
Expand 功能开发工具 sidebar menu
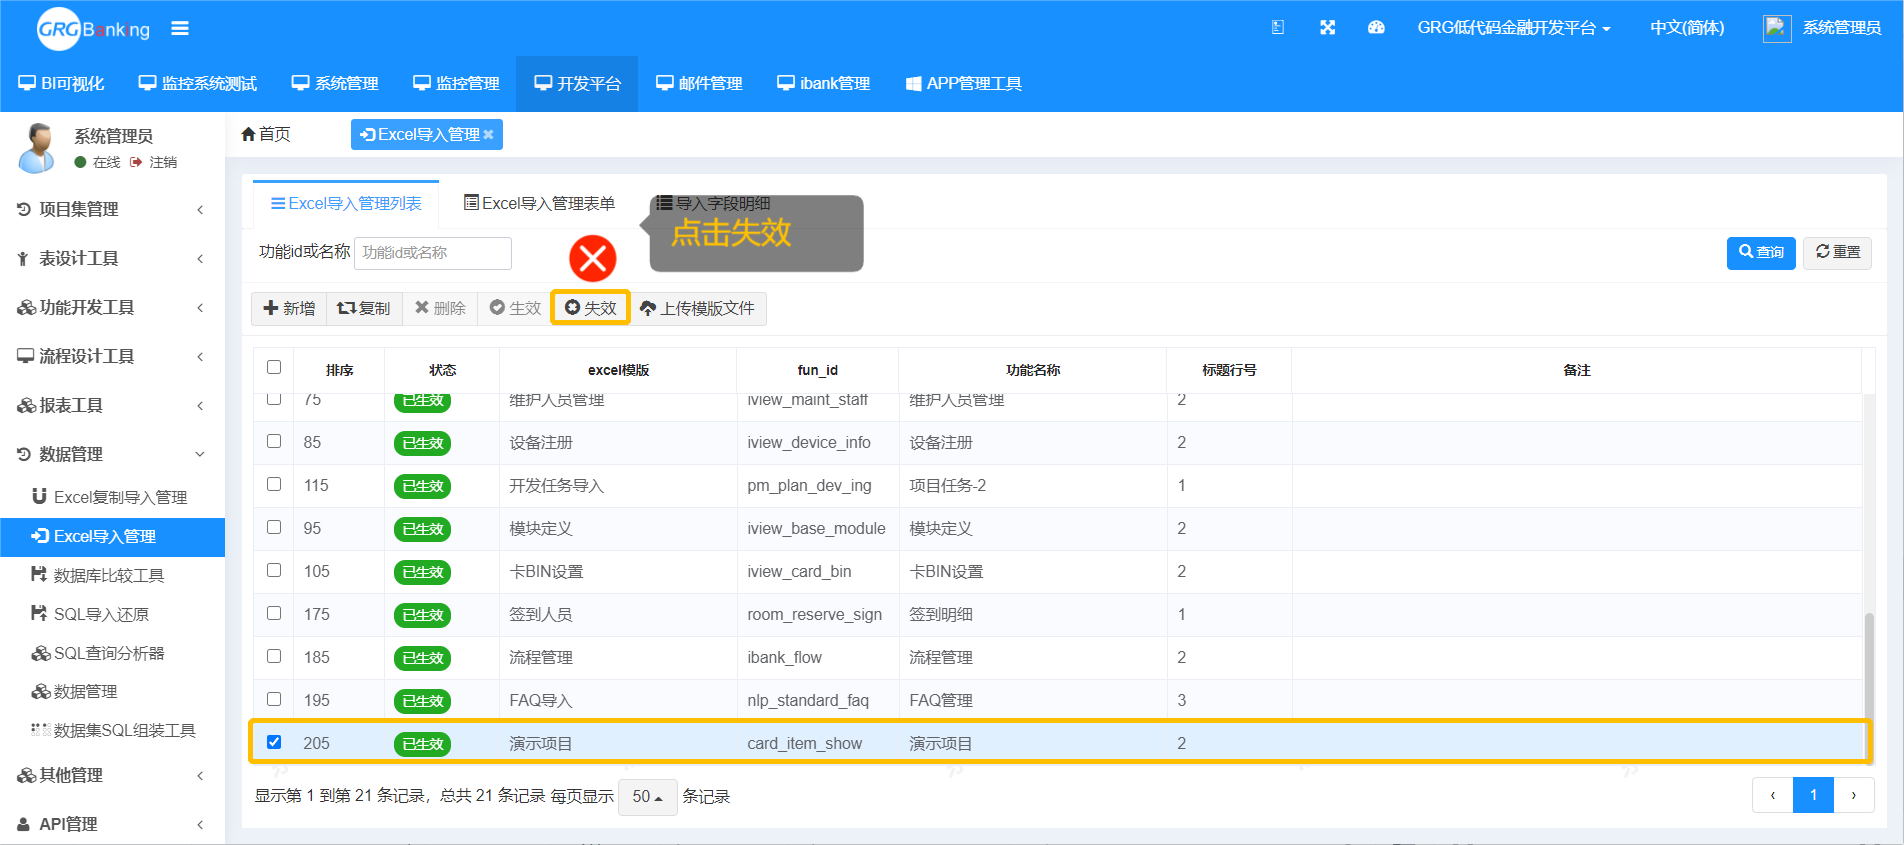pyautogui.click(x=112, y=307)
